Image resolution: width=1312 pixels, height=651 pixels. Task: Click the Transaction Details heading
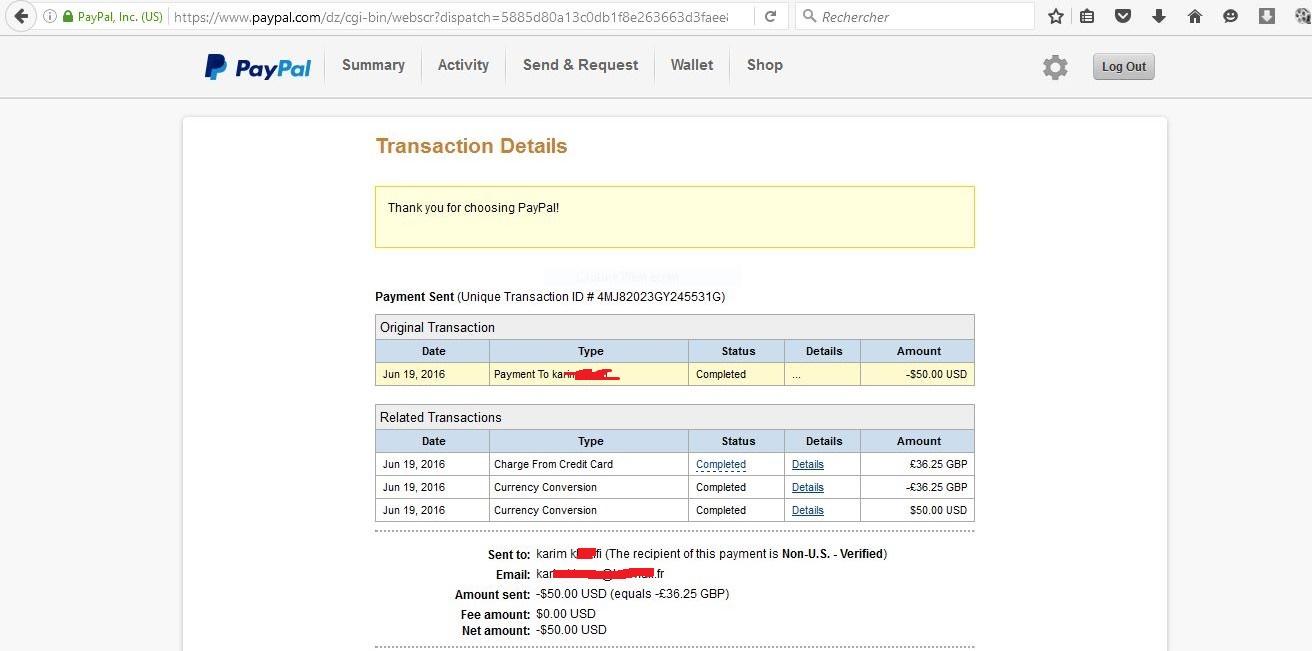pyautogui.click(x=471, y=146)
